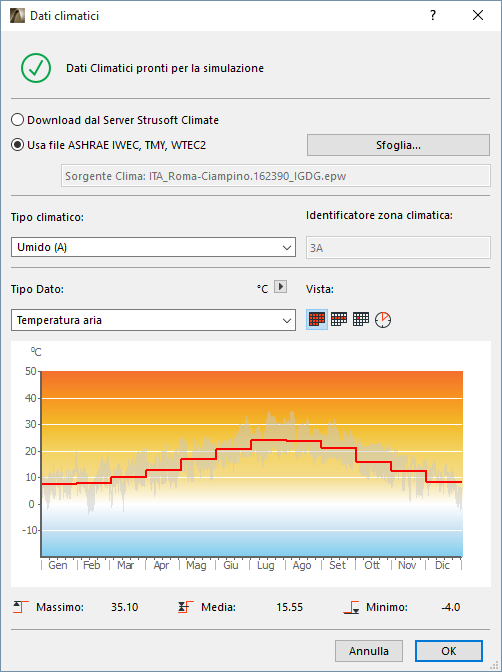Open the Tipo Dato Temperatura aria dropdown
The width and height of the screenshot is (502, 672).
tap(153, 320)
